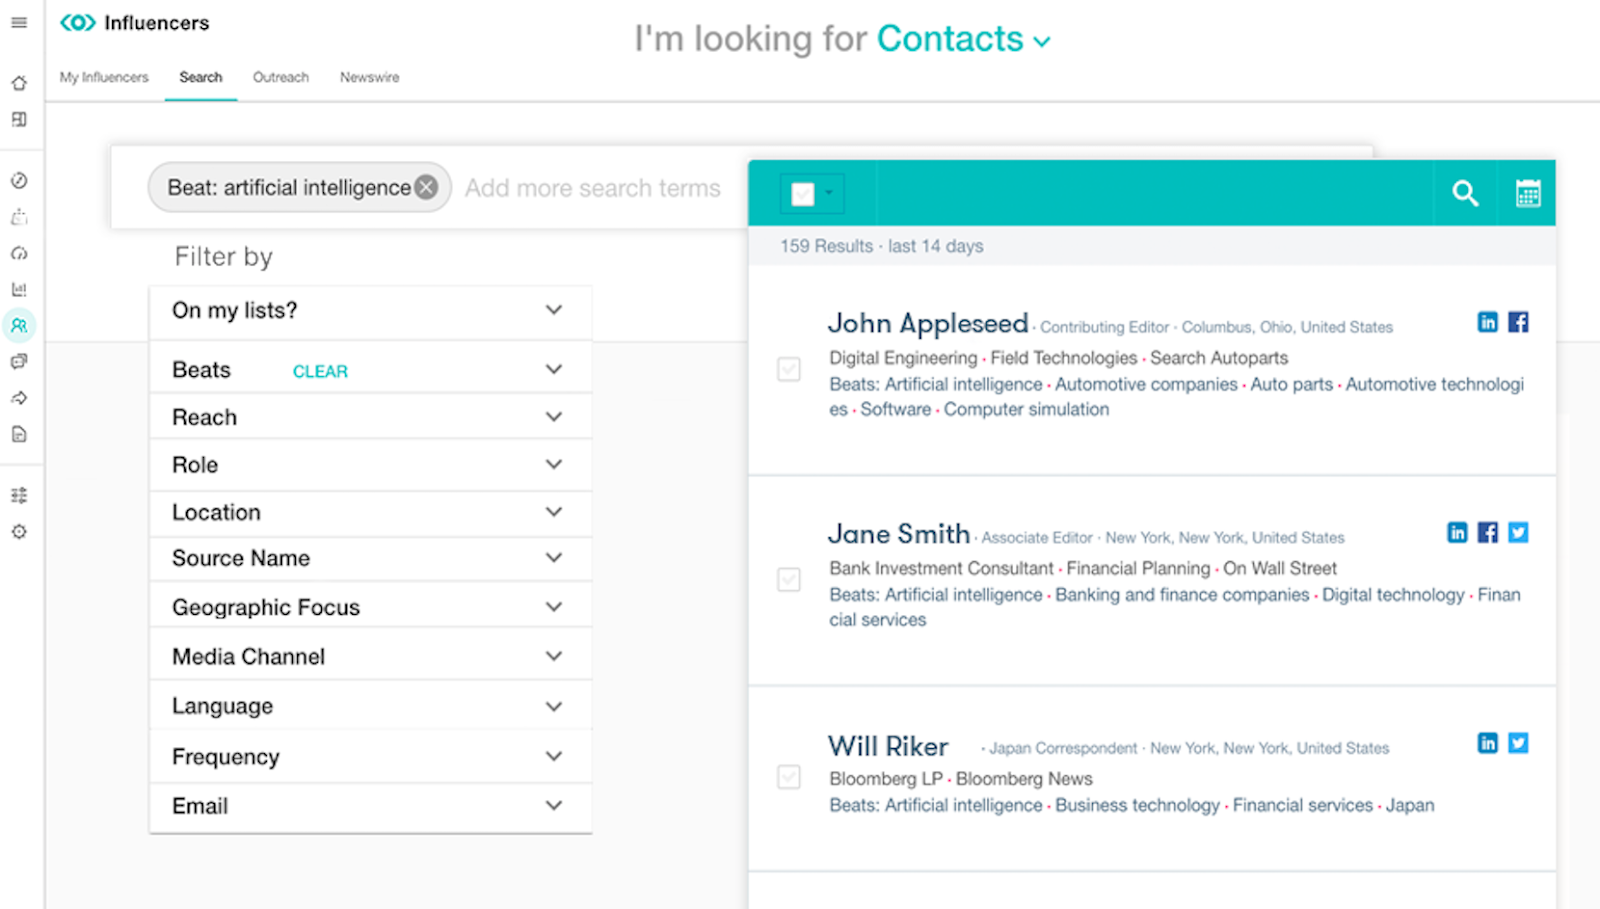This screenshot has height=909, width=1600.
Task: Check the box next to Jane Smith
Action: pyautogui.click(x=789, y=580)
